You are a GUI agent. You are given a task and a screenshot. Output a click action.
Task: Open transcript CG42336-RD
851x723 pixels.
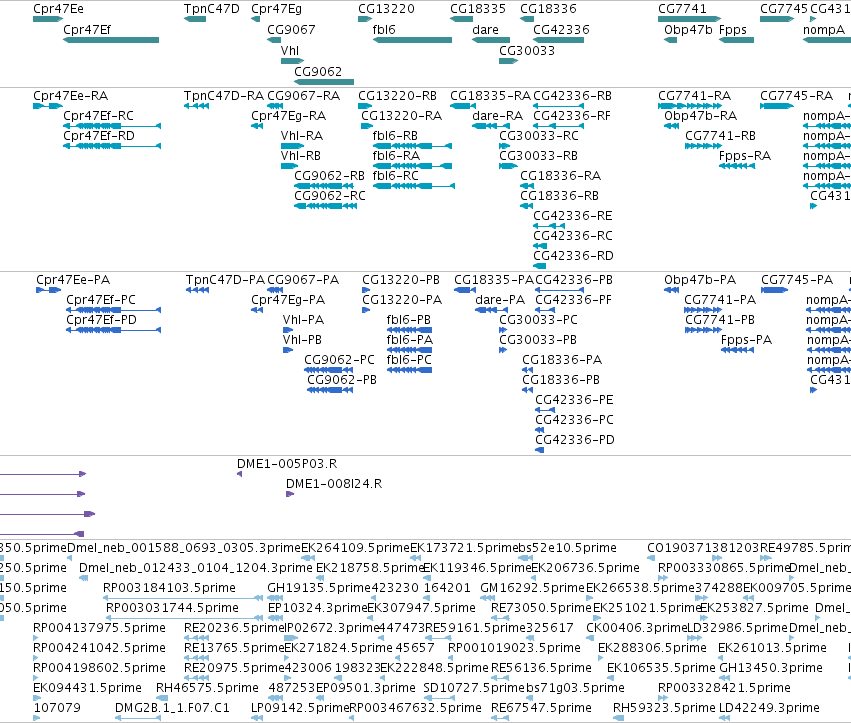coord(573,256)
